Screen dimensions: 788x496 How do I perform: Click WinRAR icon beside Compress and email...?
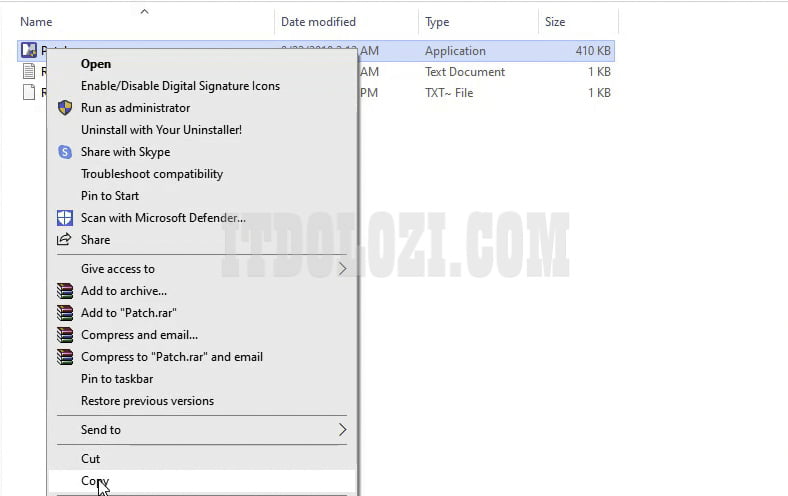pos(65,335)
